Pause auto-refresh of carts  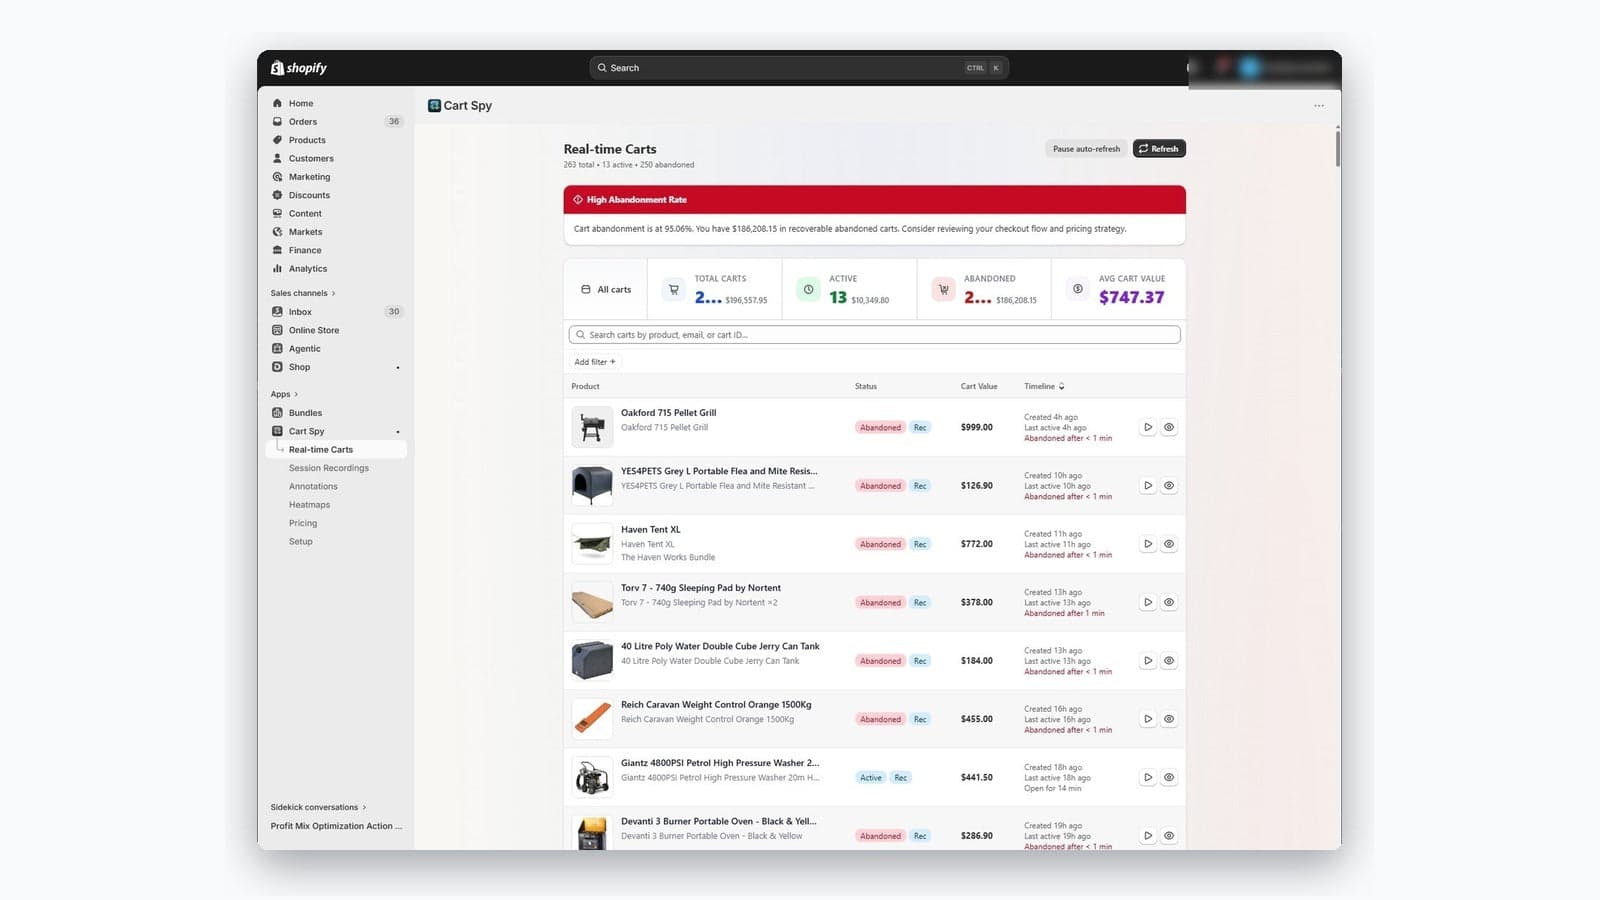[1086, 149]
